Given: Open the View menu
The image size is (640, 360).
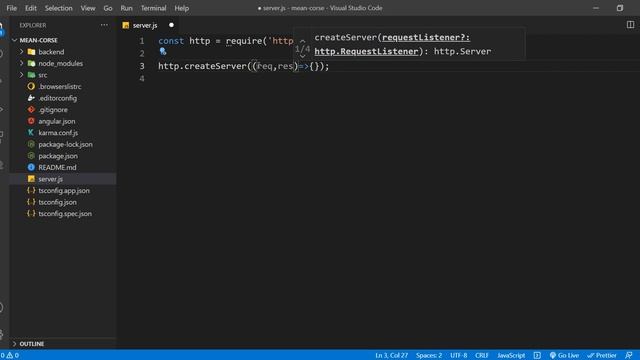Looking at the screenshot, I should (x=88, y=8).
